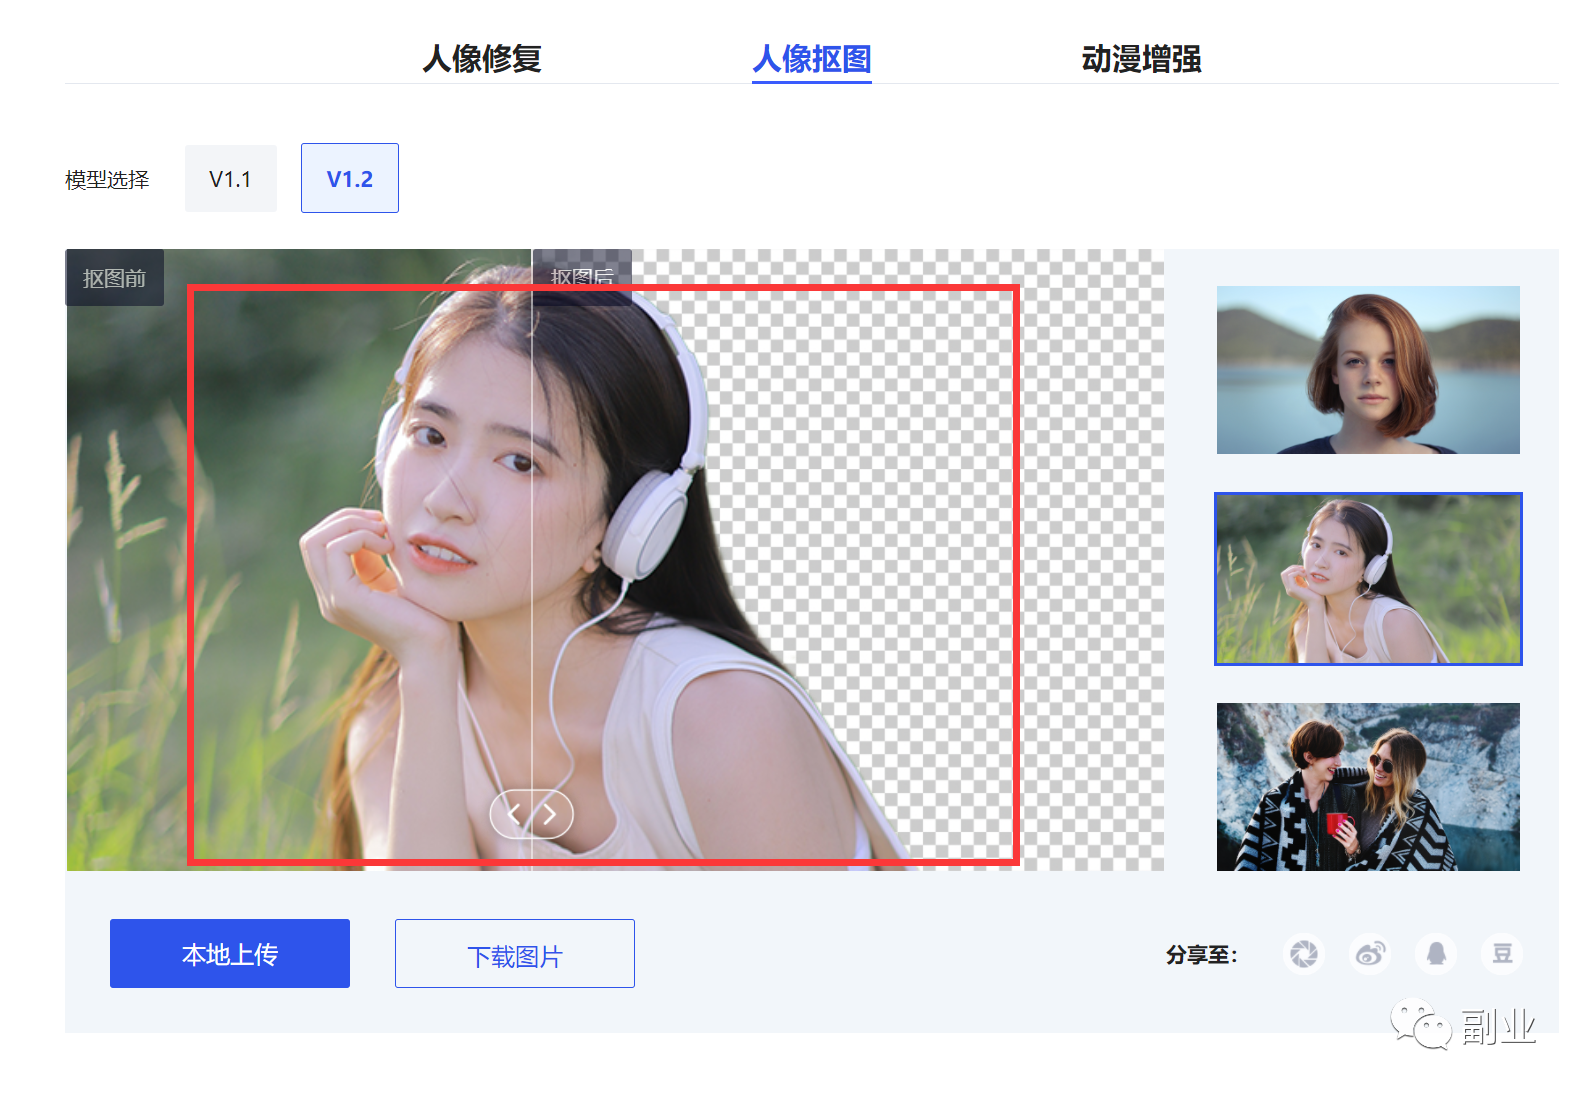Screen dimensions: 1589x1096
Task: Pick the two women sample thumbnail
Action: [1367, 787]
